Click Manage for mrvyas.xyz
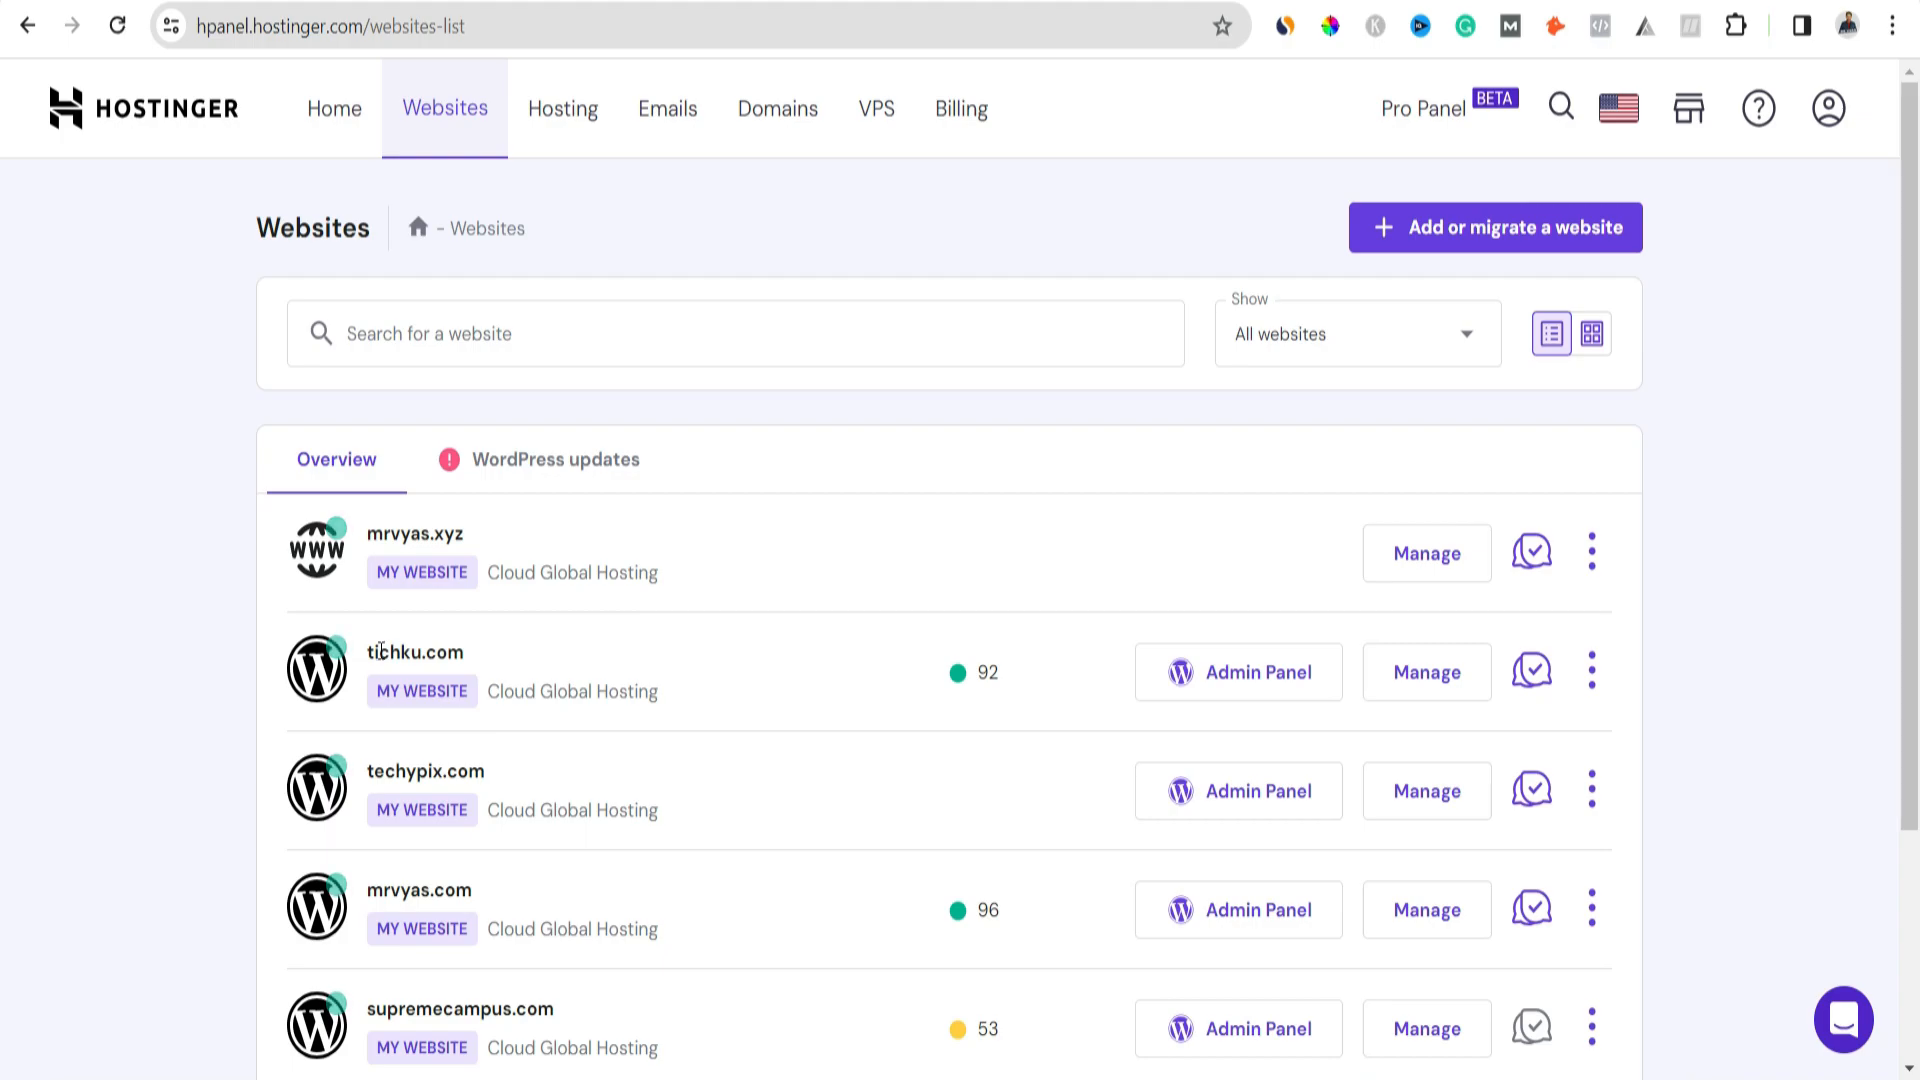Image resolution: width=1920 pixels, height=1080 pixels. point(1427,553)
